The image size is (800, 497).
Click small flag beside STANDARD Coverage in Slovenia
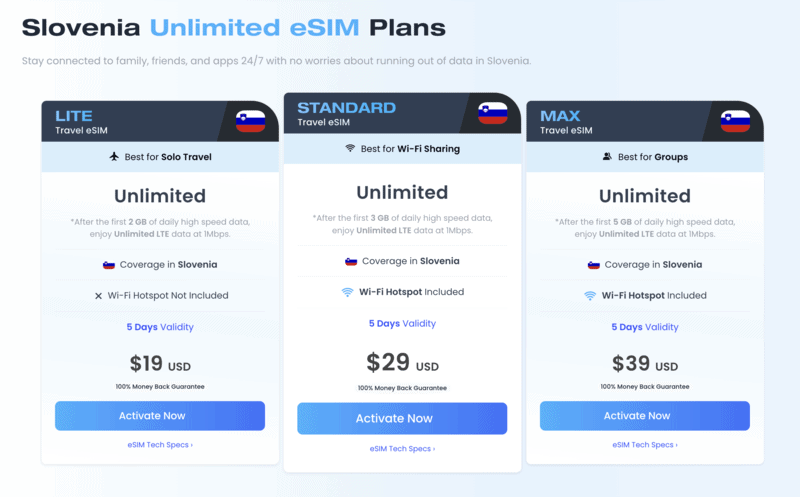351,261
